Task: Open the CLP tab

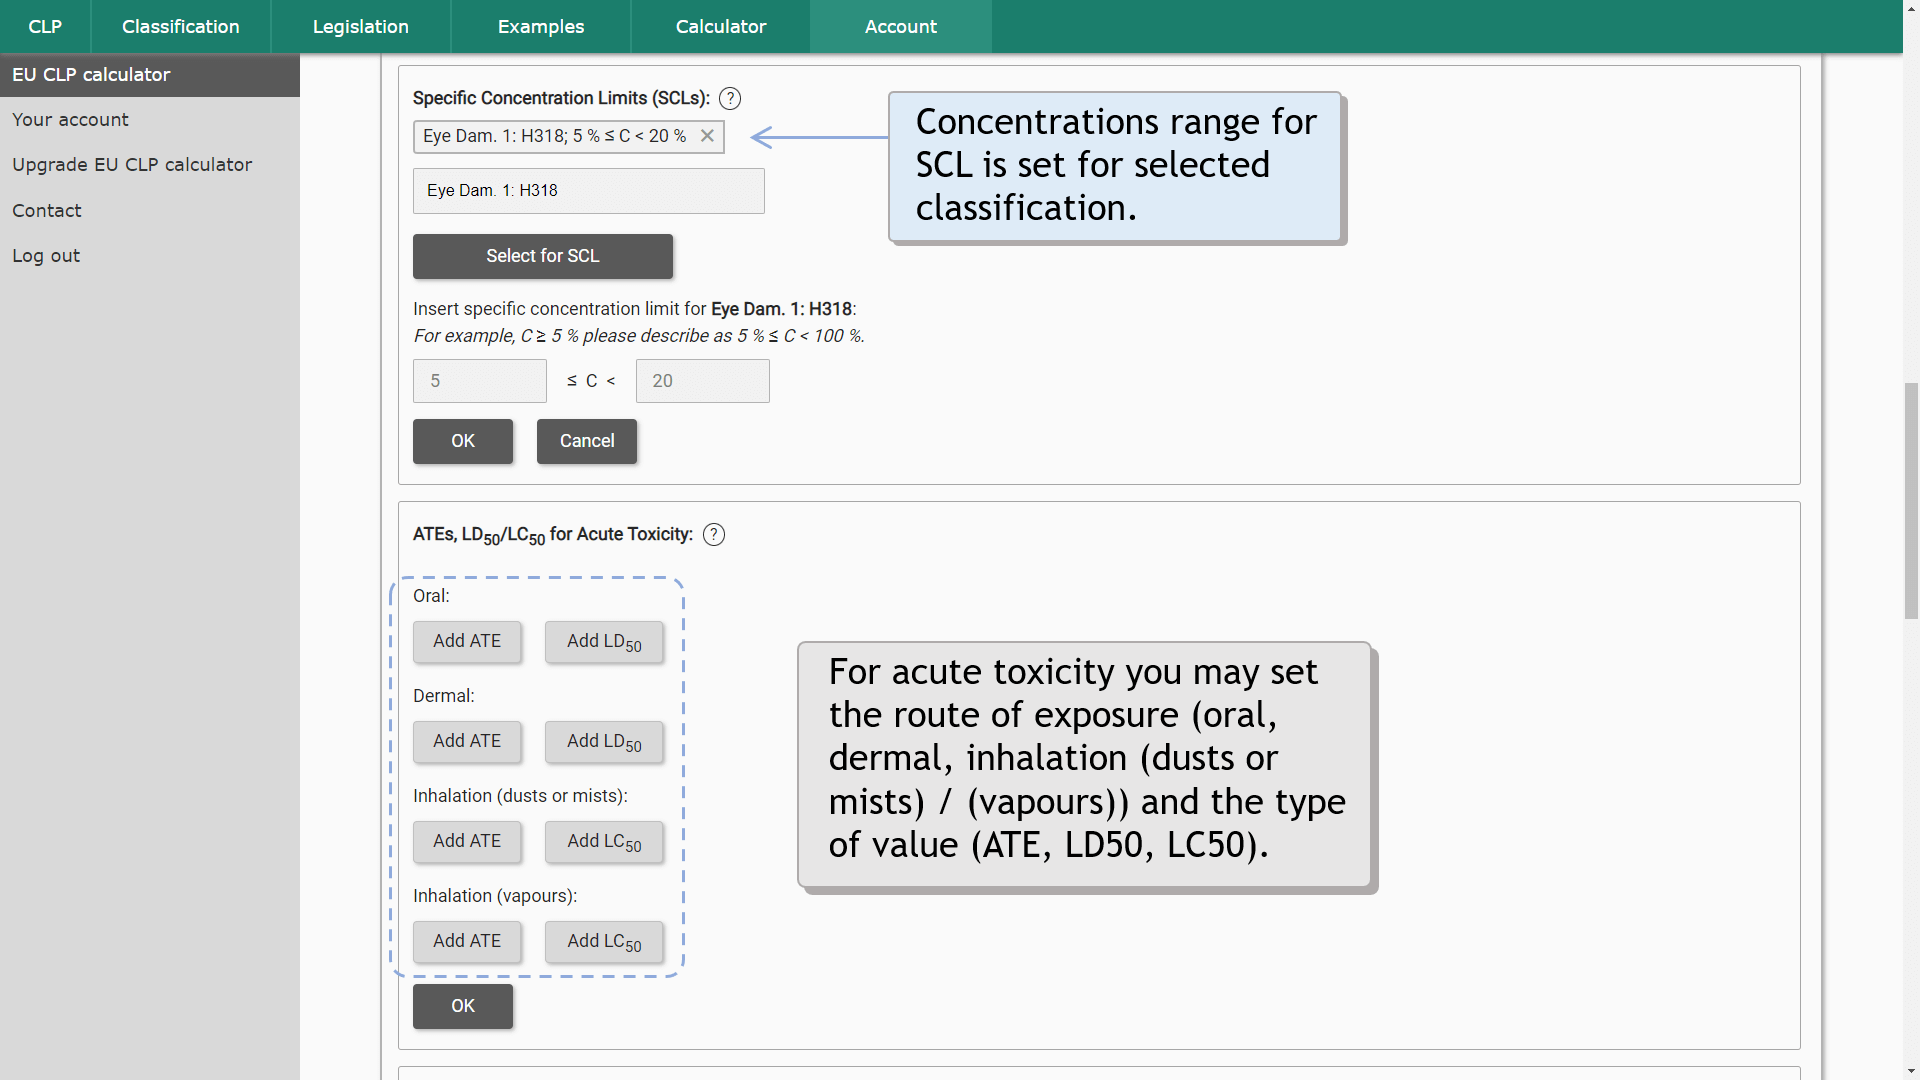Action: pyautogui.click(x=45, y=27)
